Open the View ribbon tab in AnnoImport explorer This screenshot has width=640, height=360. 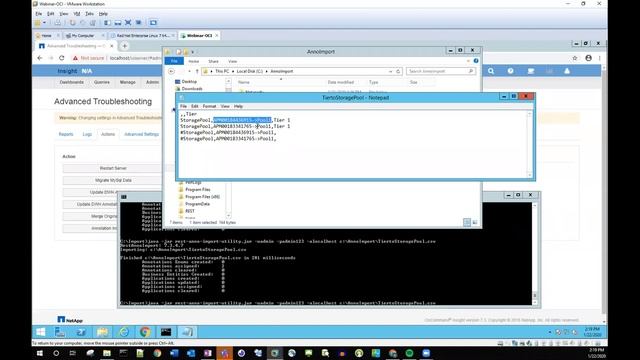click(232, 61)
